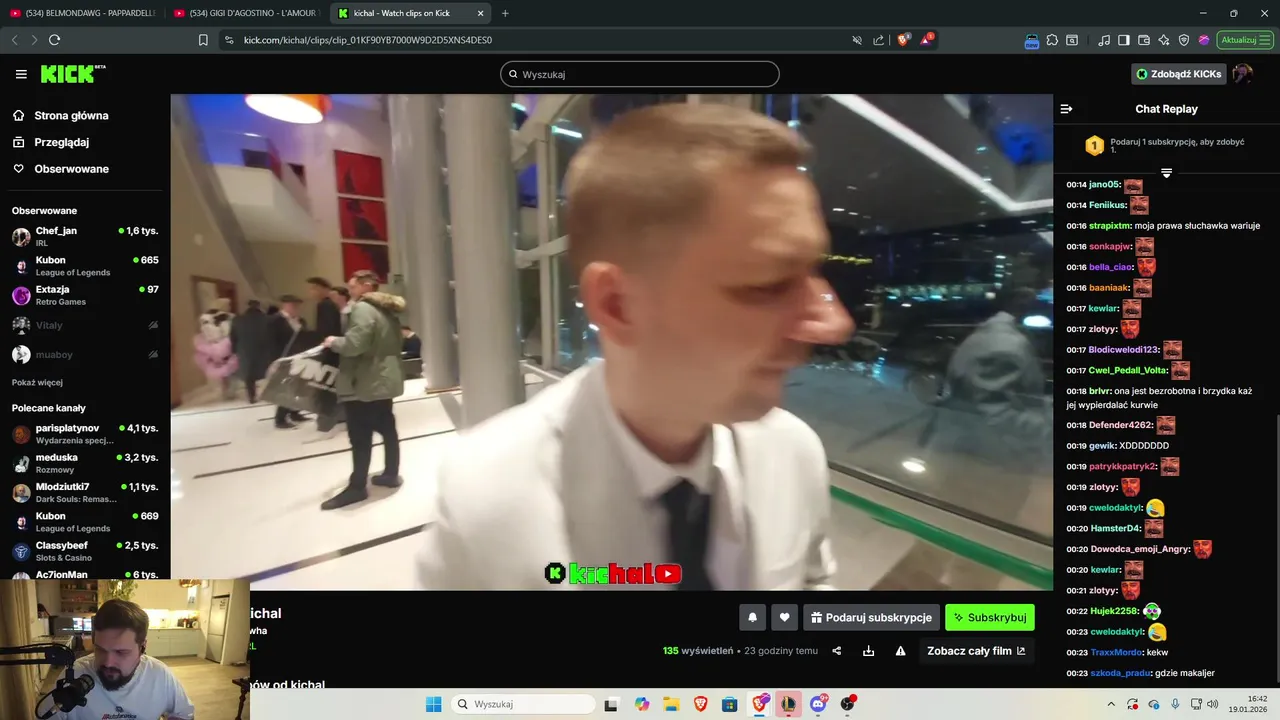Open Vitaly offline channel
This screenshot has height=720, width=1280.
[x=85, y=325]
